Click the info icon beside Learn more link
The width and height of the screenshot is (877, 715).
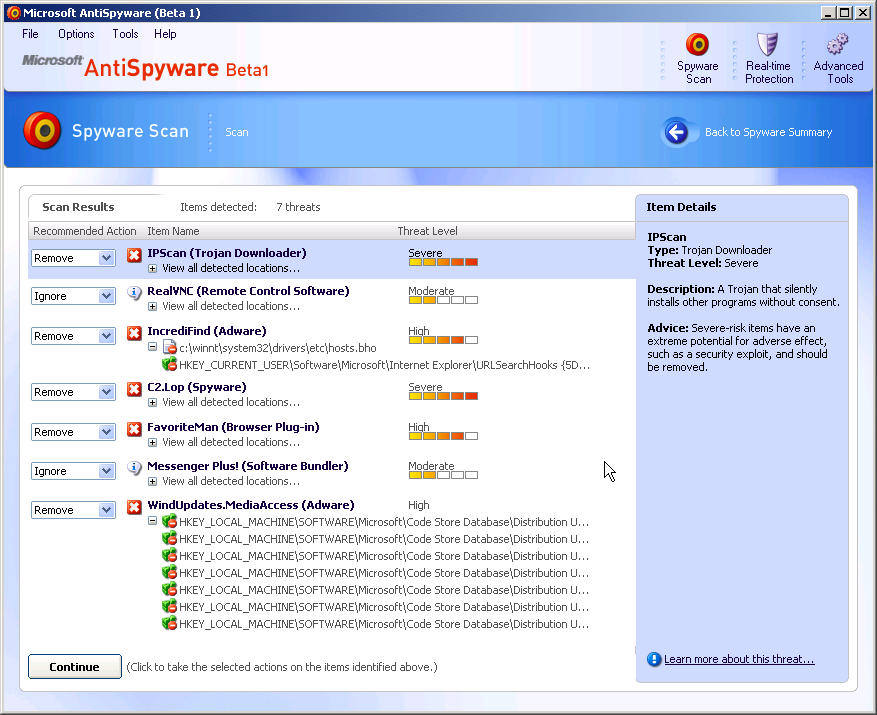(x=654, y=659)
